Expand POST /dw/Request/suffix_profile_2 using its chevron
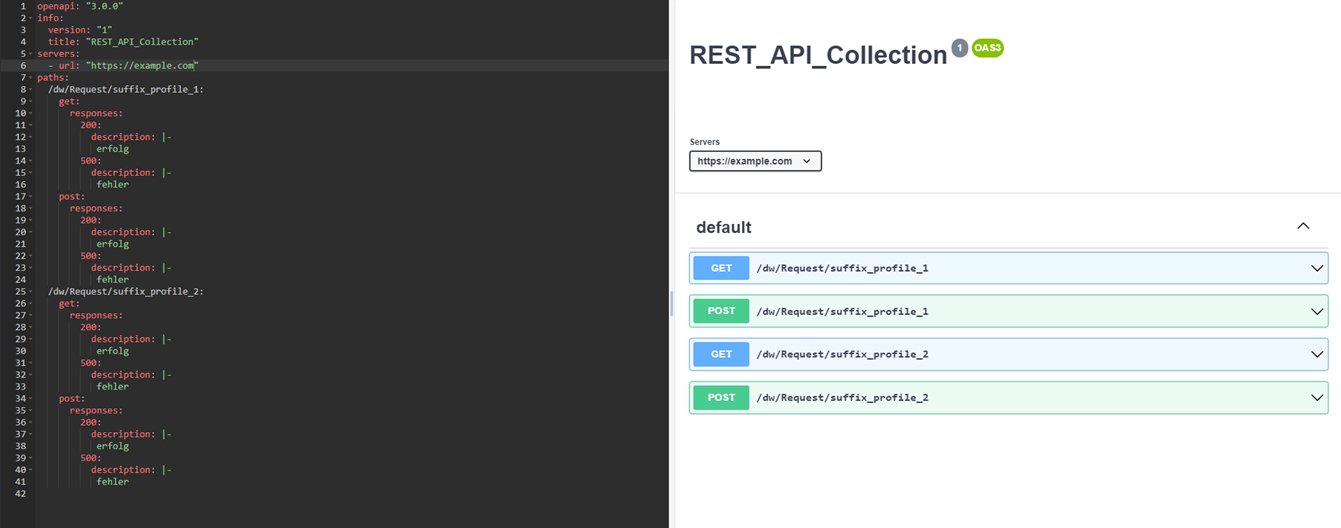1341x528 pixels. pyautogui.click(x=1317, y=397)
